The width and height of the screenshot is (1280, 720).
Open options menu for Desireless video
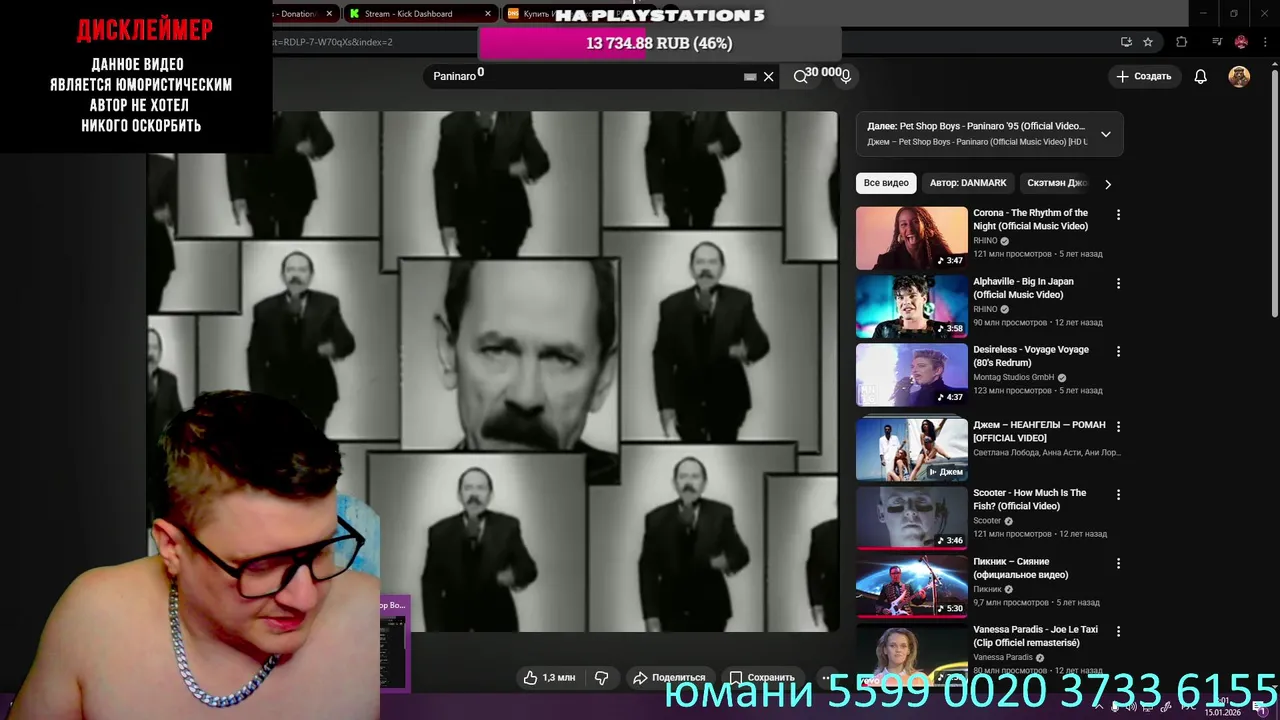(x=1118, y=352)
